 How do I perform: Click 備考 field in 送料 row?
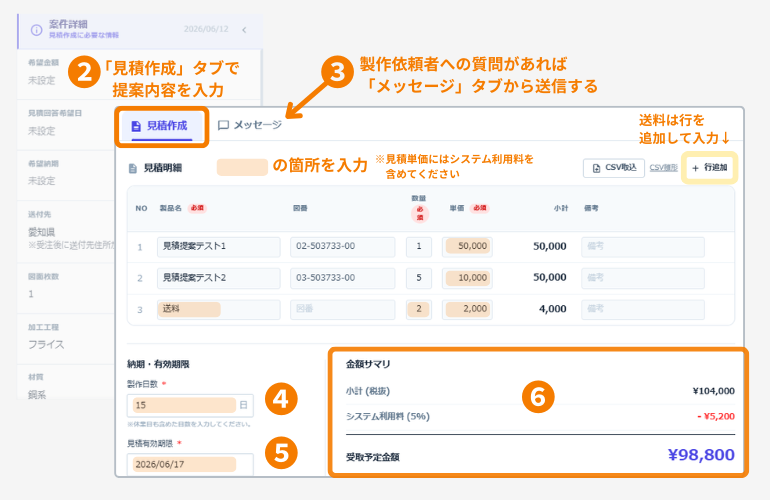(x=643, y=309)
